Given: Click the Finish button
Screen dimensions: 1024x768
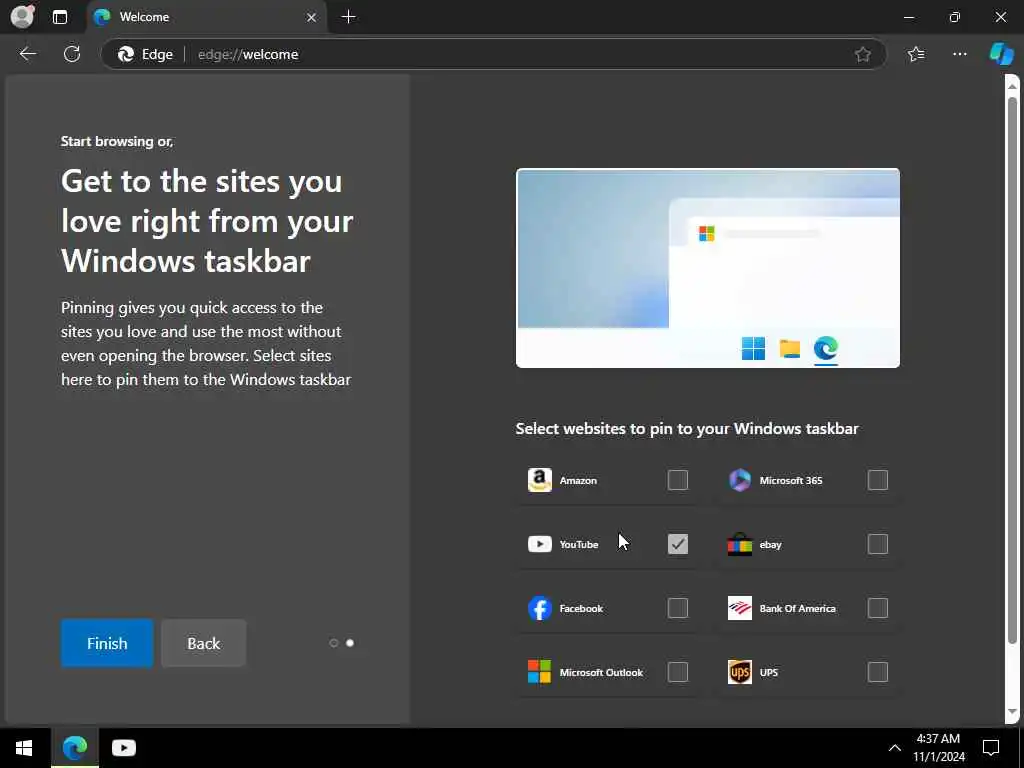Looking at the screenshot, I should (x=107, y=643).
